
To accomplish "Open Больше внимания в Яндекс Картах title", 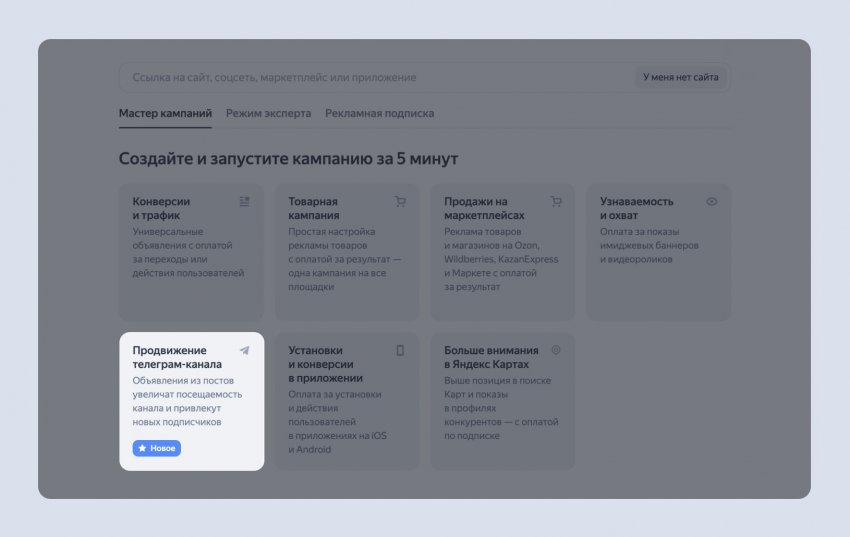I will (x=491, y=358).
